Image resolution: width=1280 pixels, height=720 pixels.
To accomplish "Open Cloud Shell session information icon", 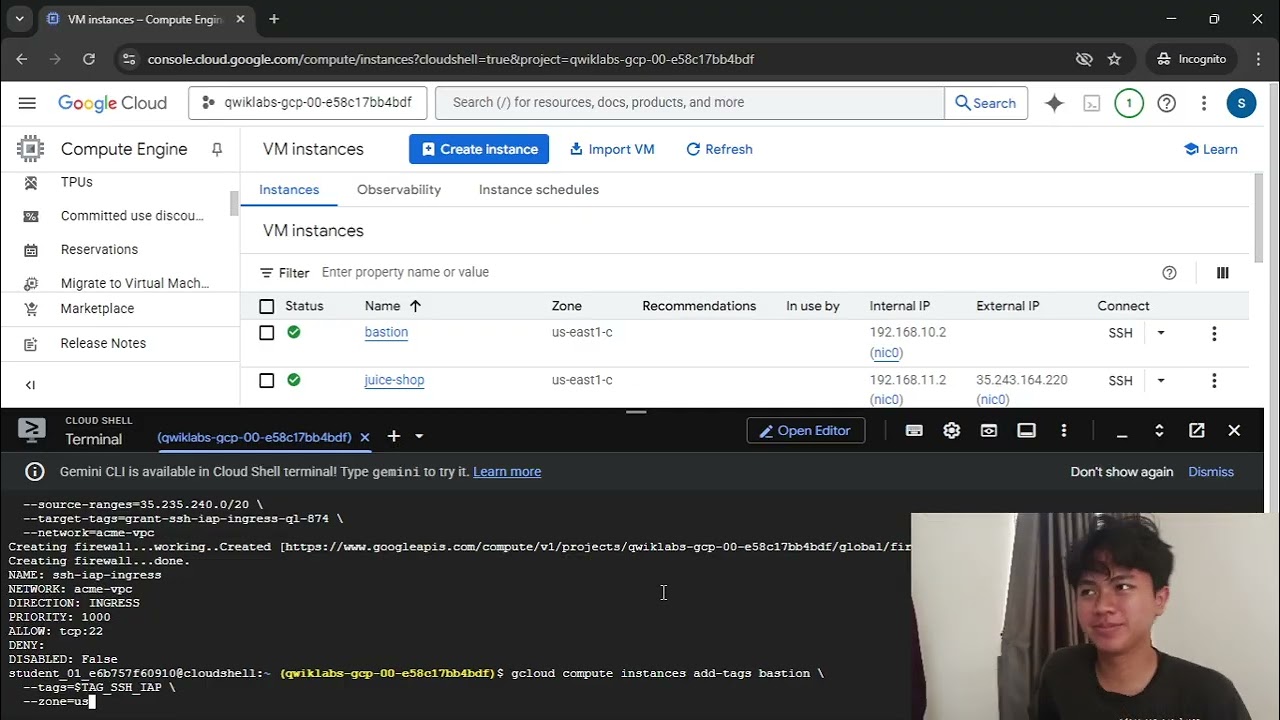I will click(1026, 431).
